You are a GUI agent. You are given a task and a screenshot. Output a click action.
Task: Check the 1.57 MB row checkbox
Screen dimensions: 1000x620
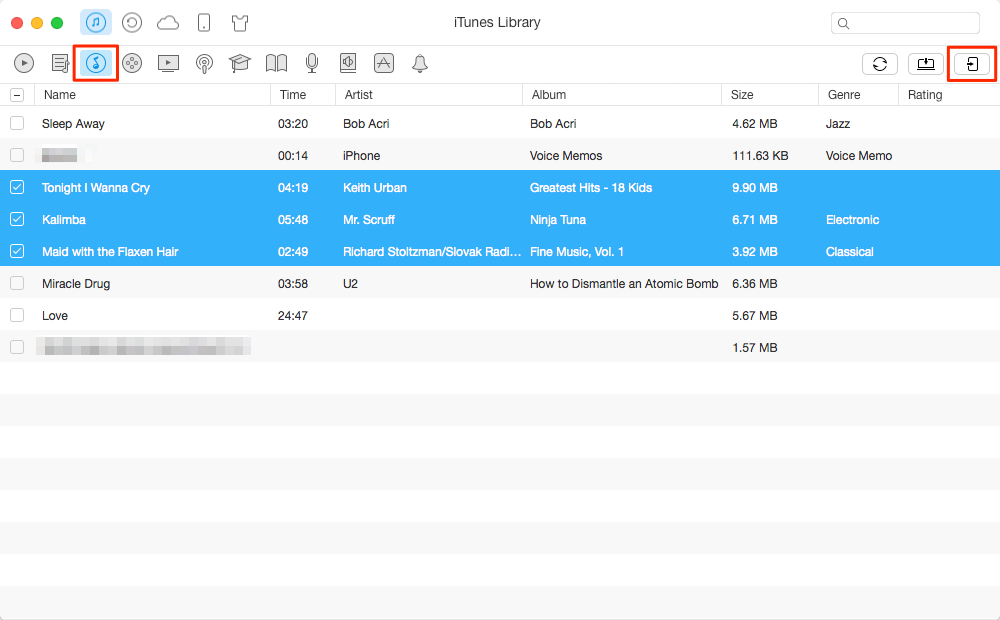(17, 346)
